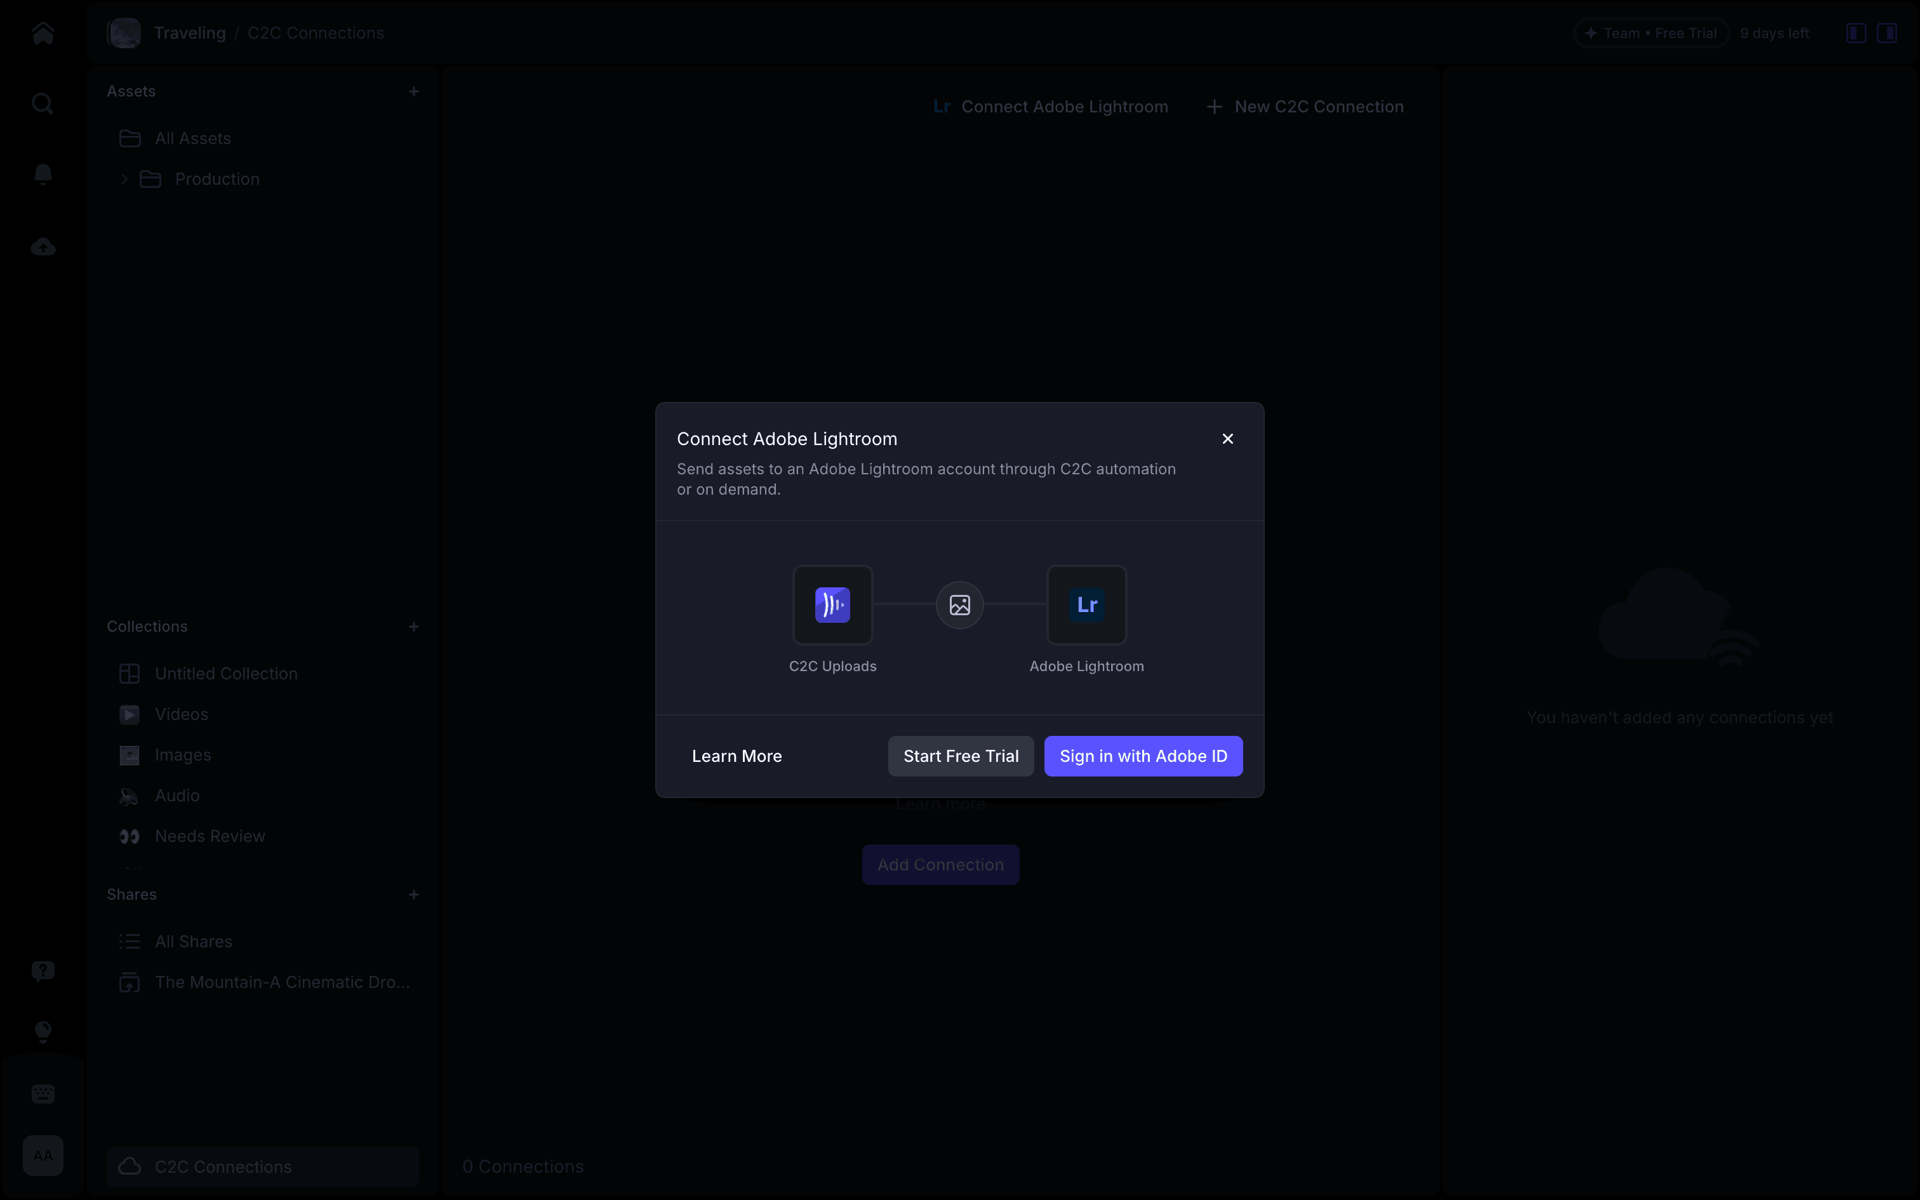This screenshot has width=1920, height=1200.
Task: Click the cloud upload icon in left rail
Action: [43, 246]
